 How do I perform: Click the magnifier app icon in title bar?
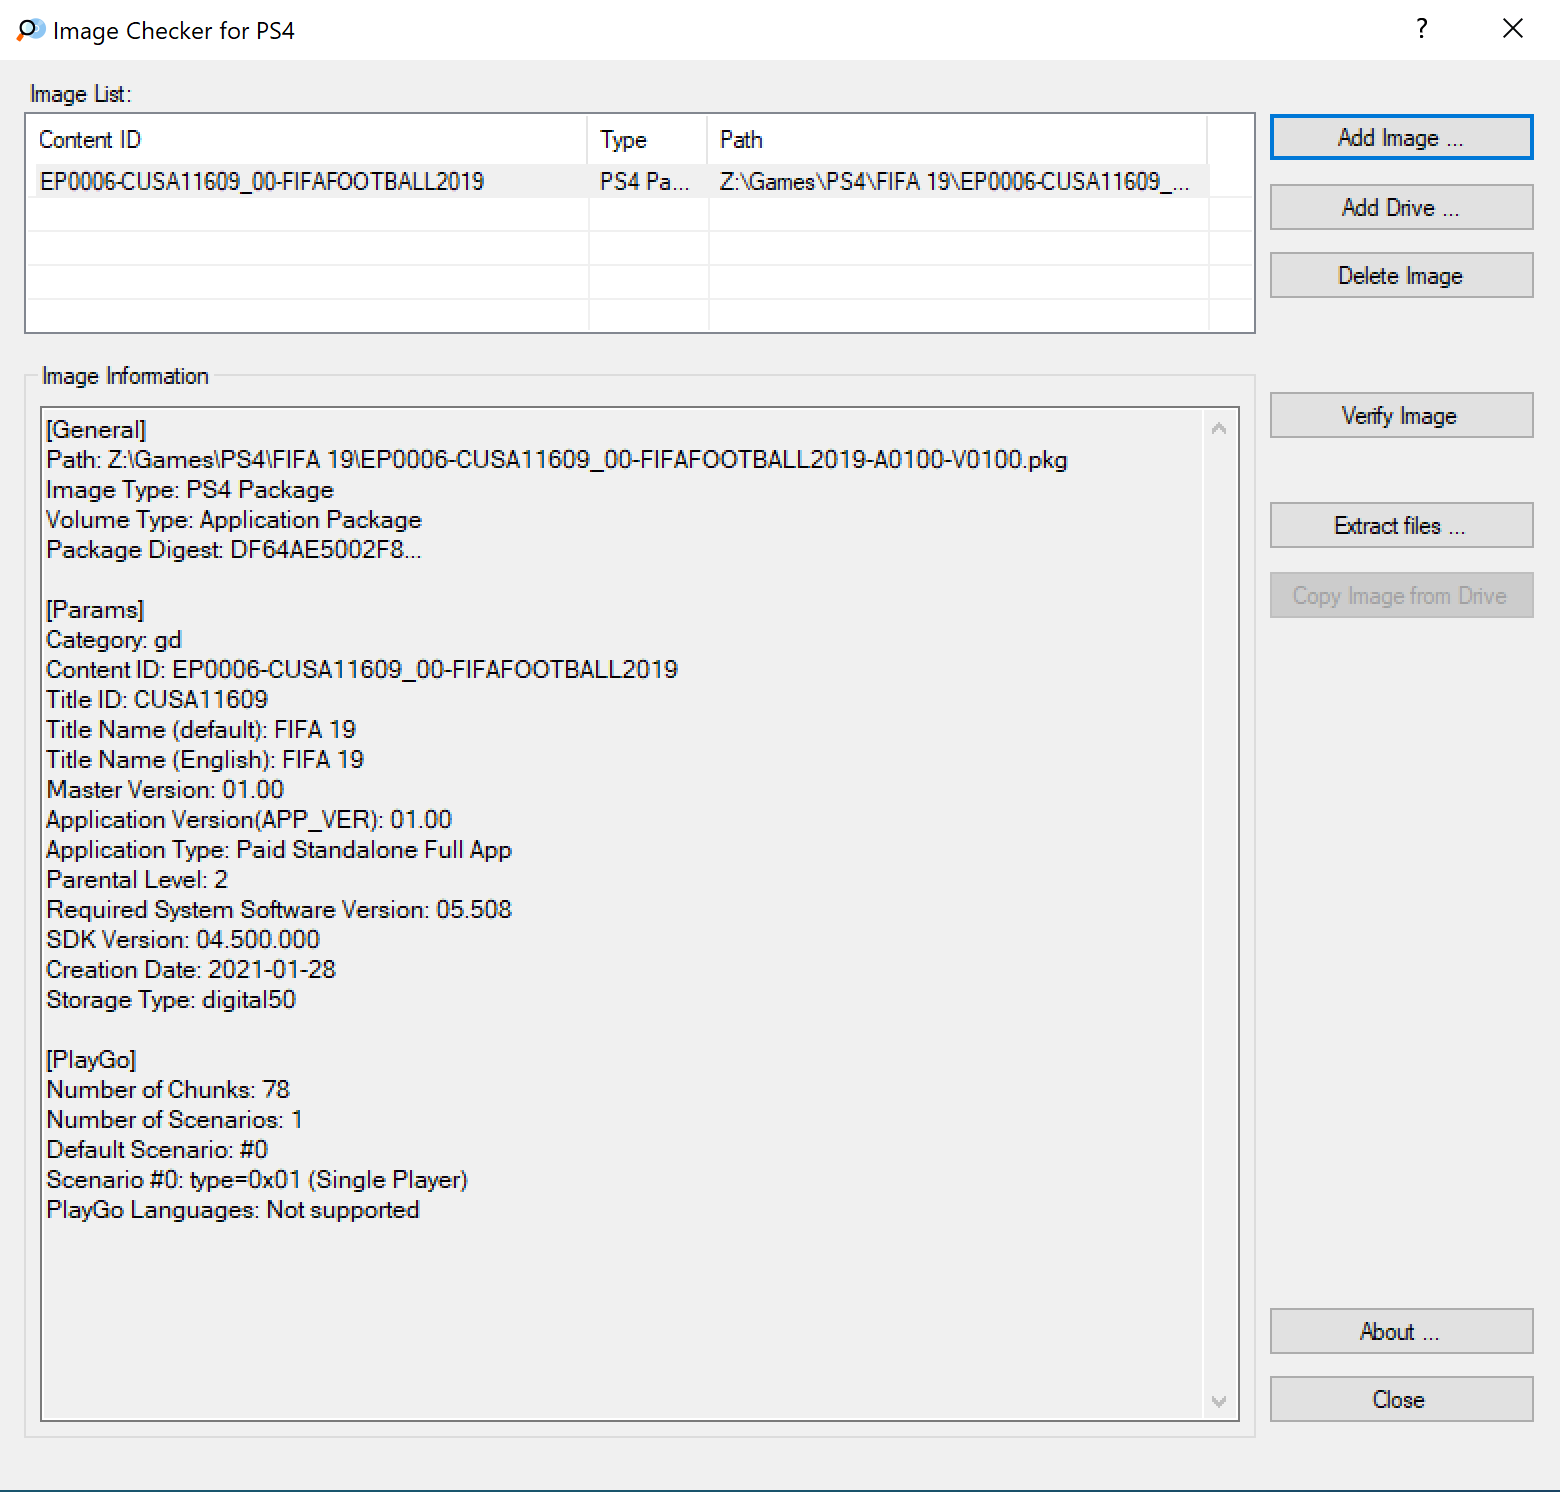31,30
